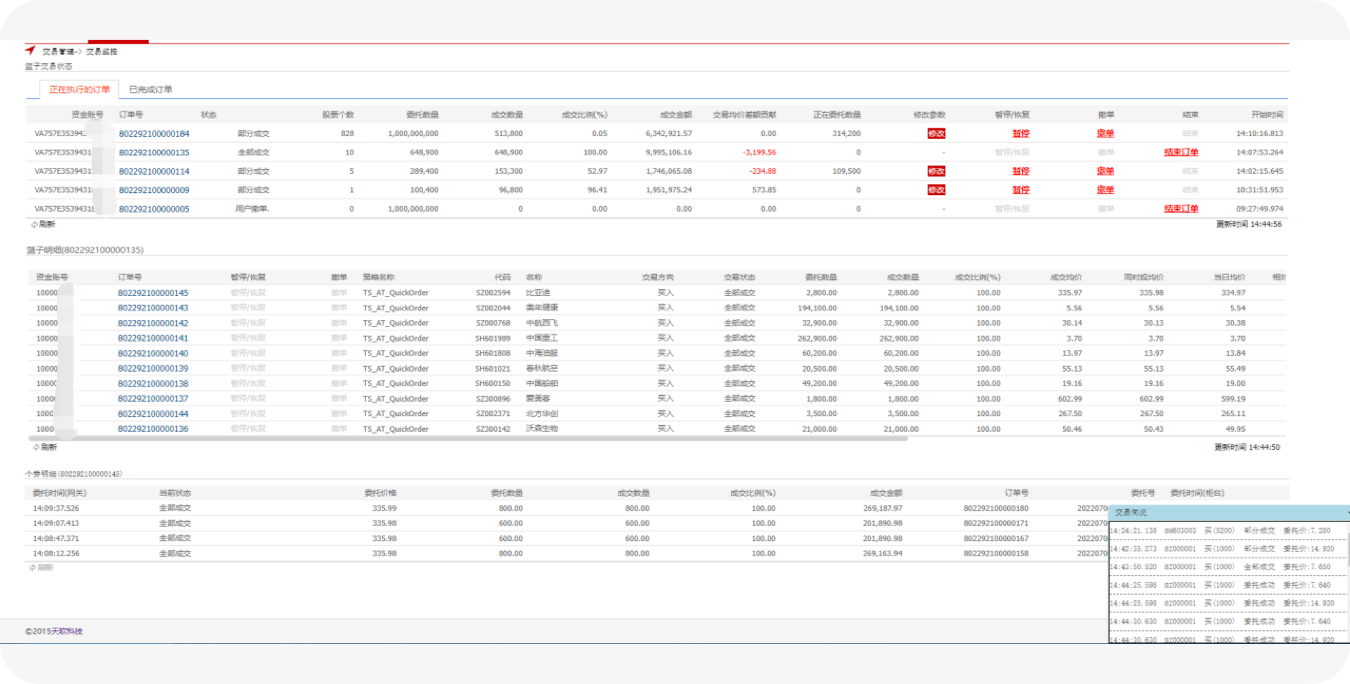This screenshot has height=684, width=1350.
Task: End order 802292100000135 via 结束订单
Action: tap(1181, 152)
